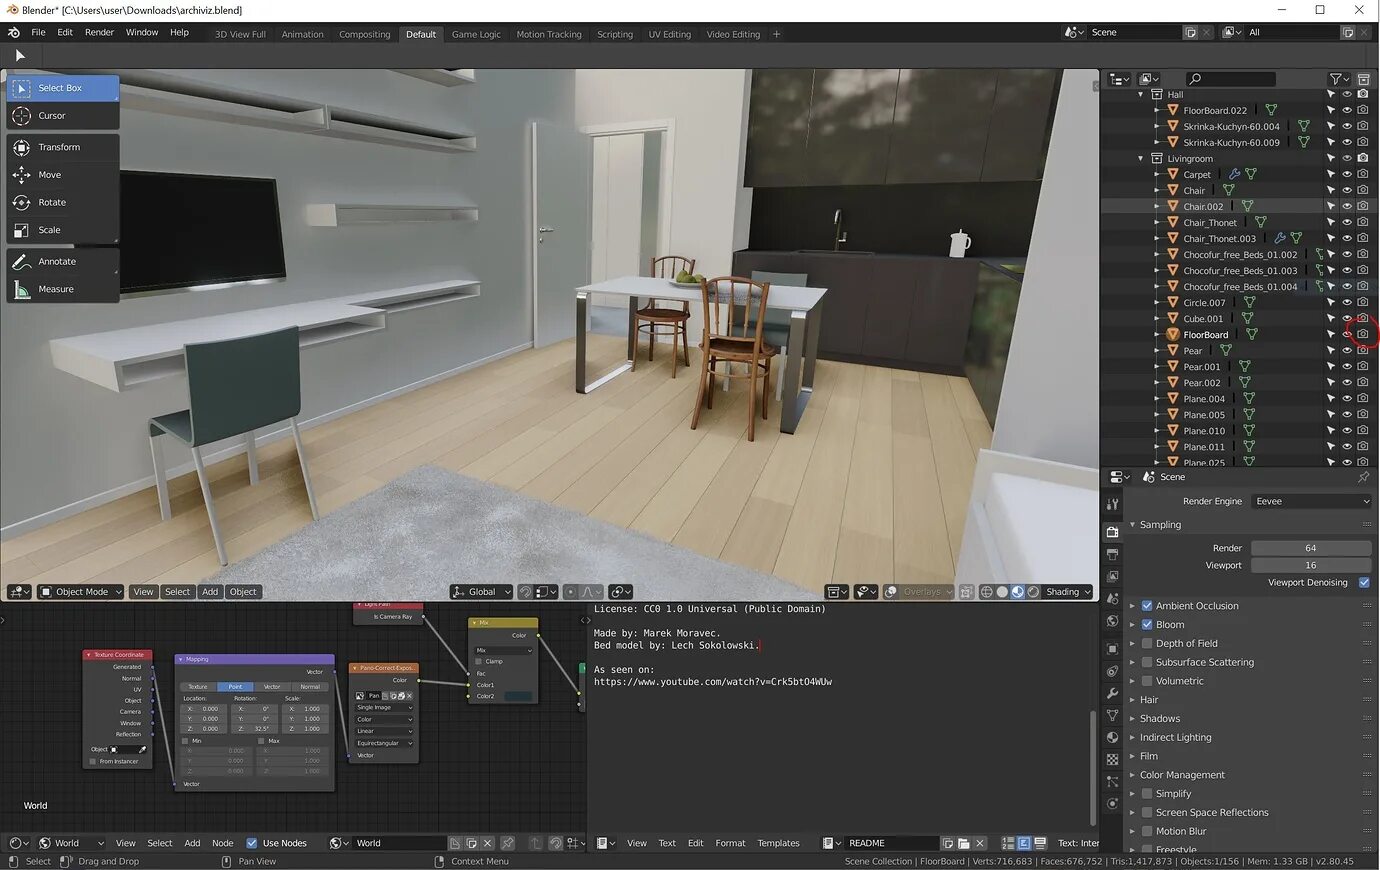Open the Output properties tab icon

click(1112, 554)
